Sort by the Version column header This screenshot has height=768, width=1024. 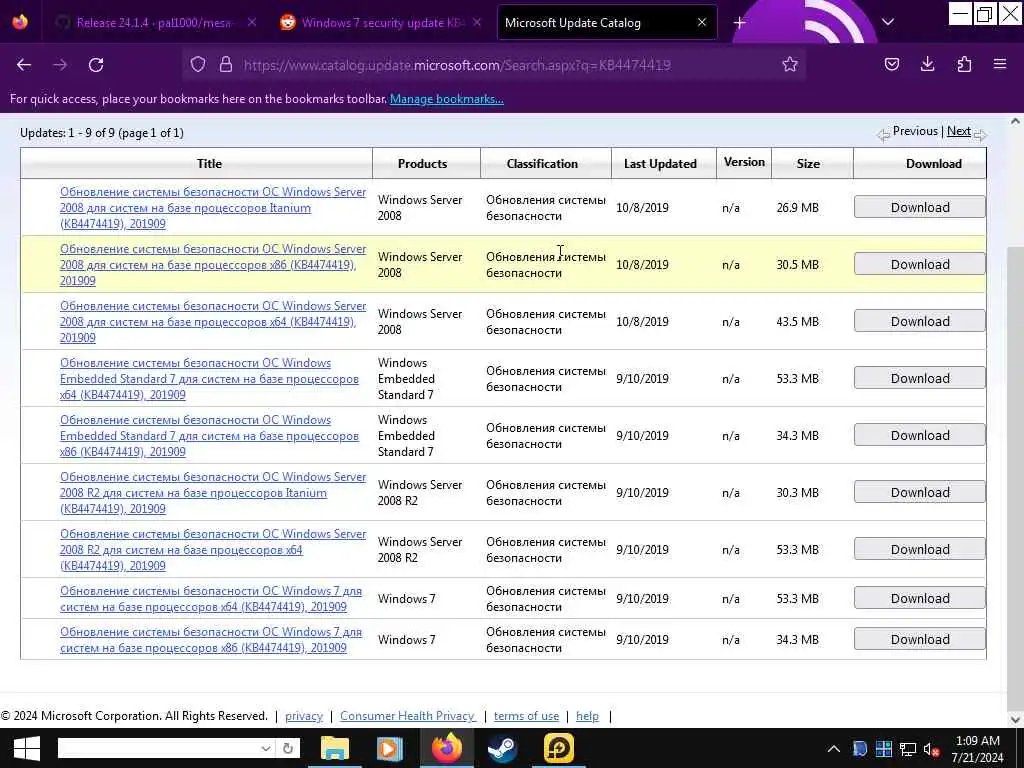coord(744,162)
